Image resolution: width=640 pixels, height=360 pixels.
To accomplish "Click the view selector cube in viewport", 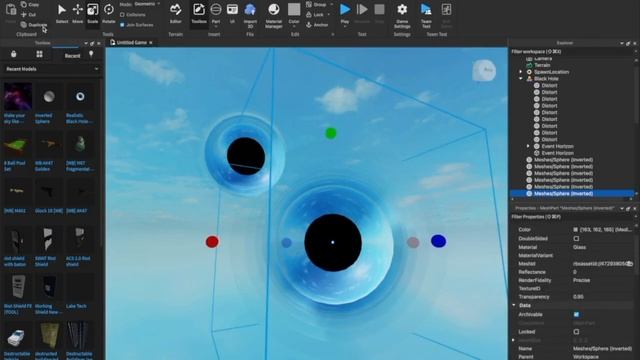I will tap(484, 70).
